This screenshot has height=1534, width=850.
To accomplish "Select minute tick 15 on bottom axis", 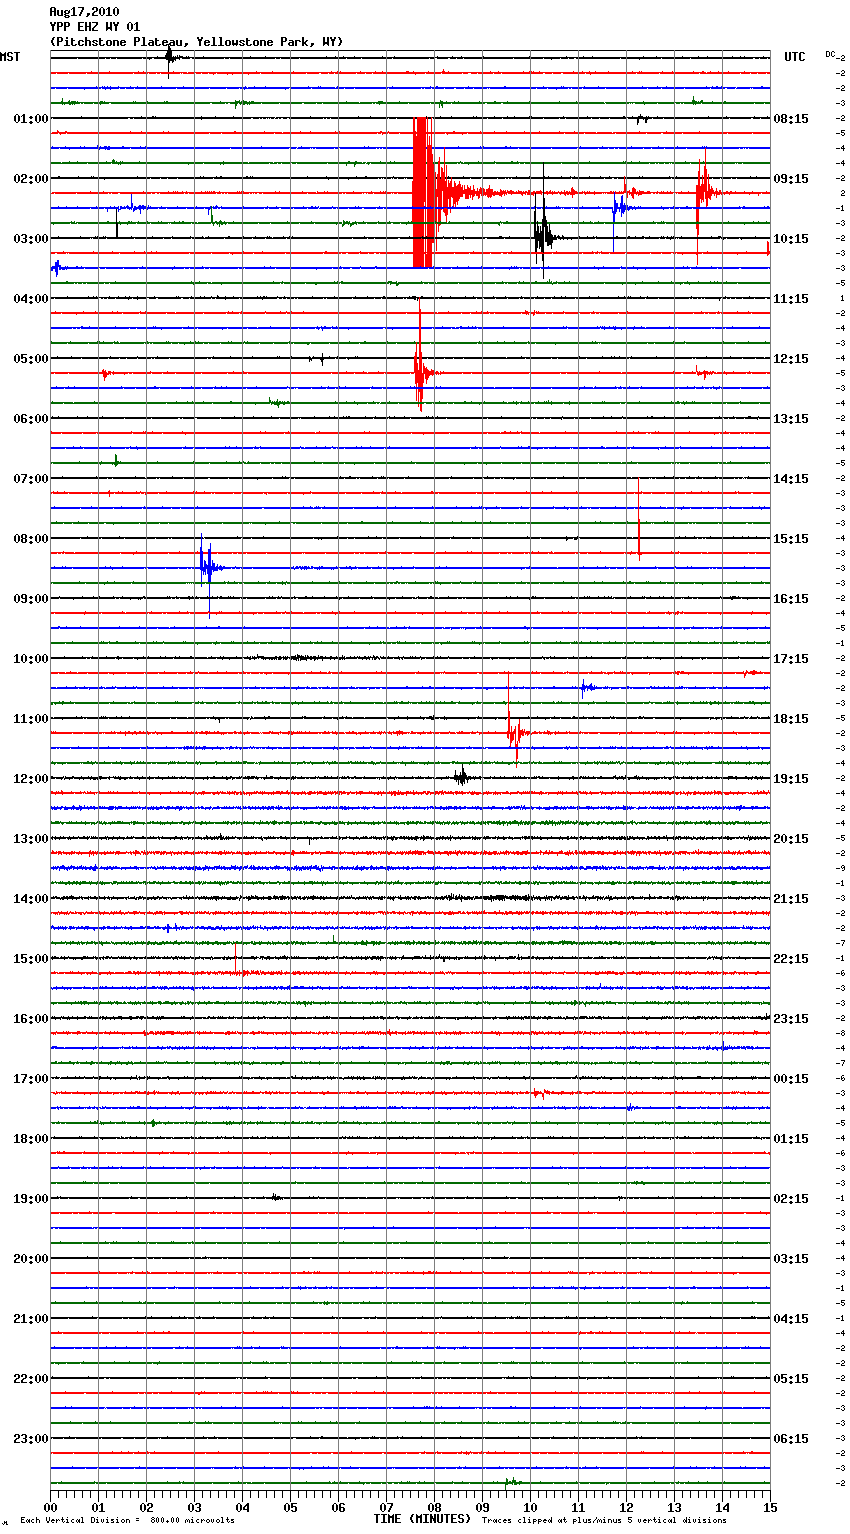I will (x=770, y=1506).
